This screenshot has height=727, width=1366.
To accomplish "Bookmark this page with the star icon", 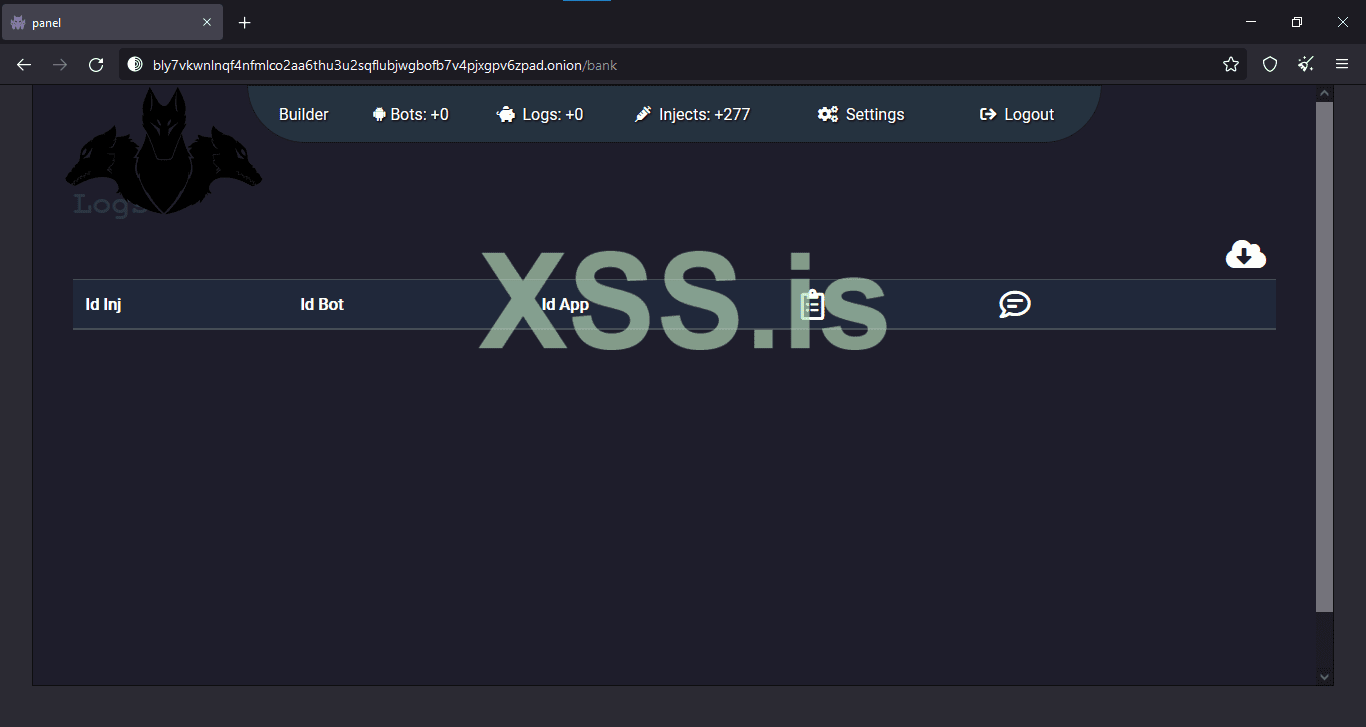I will [x=1231, y=65].
